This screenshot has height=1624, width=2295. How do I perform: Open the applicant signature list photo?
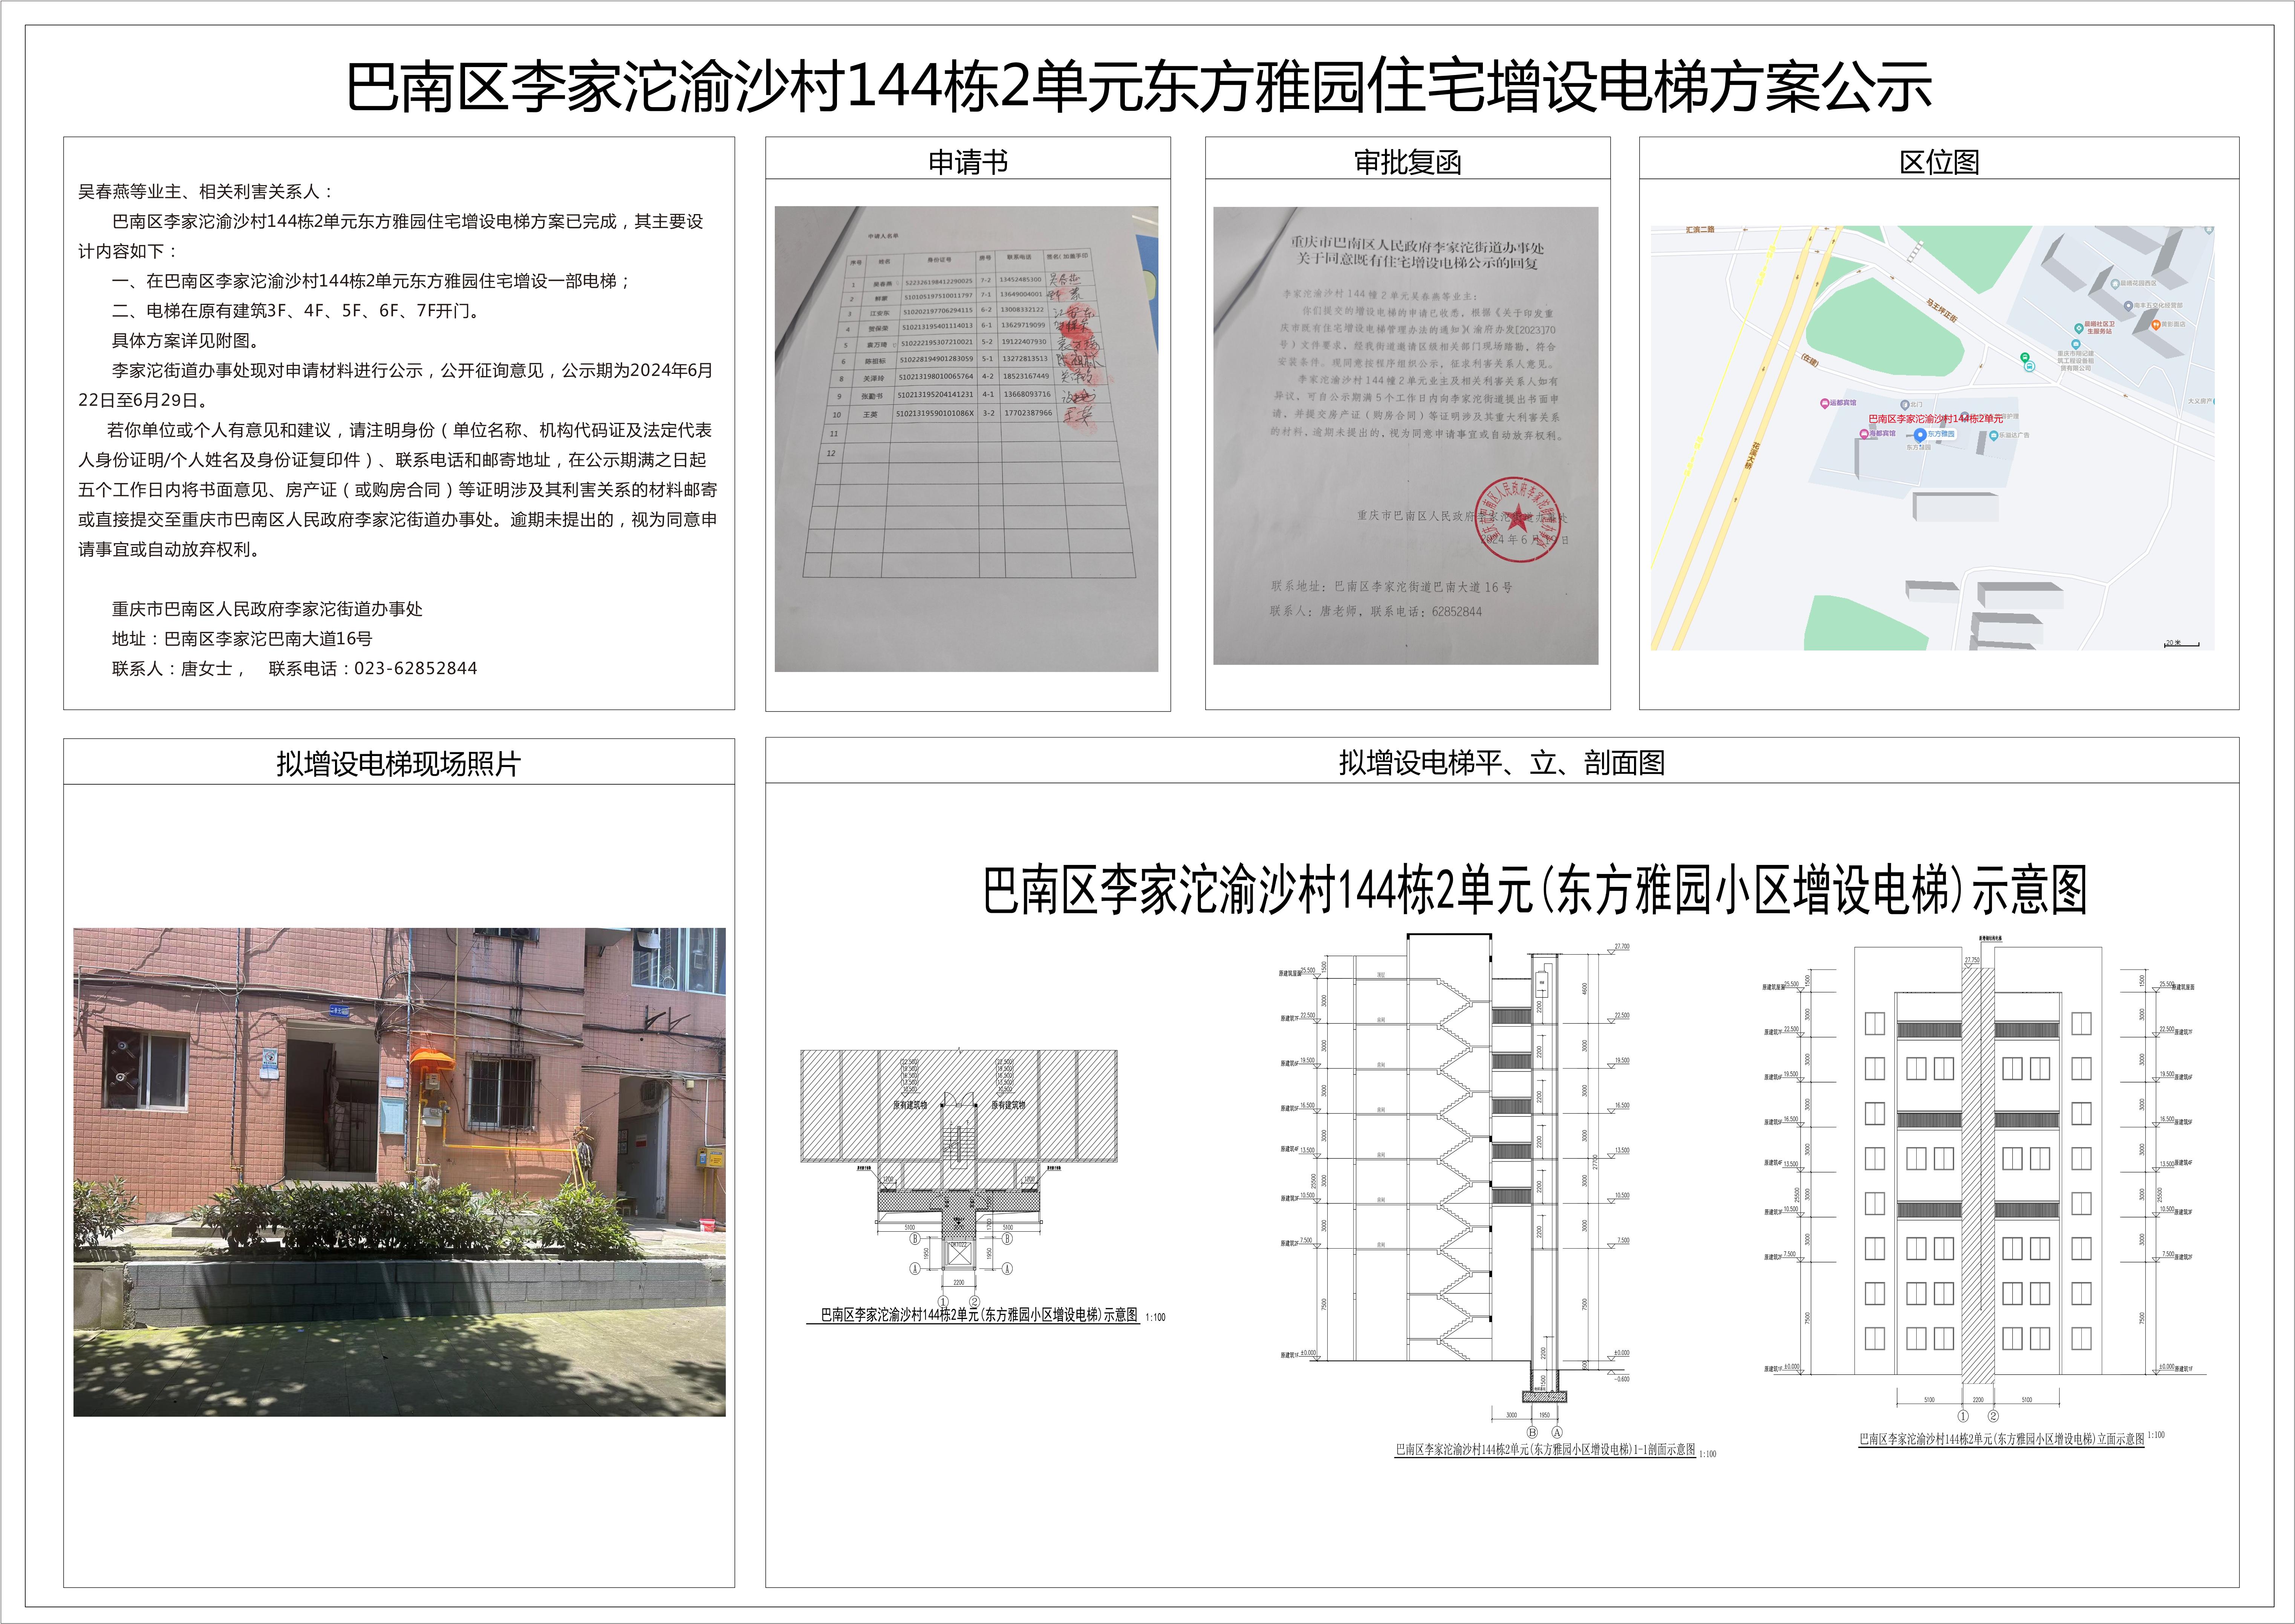[966, 439]
